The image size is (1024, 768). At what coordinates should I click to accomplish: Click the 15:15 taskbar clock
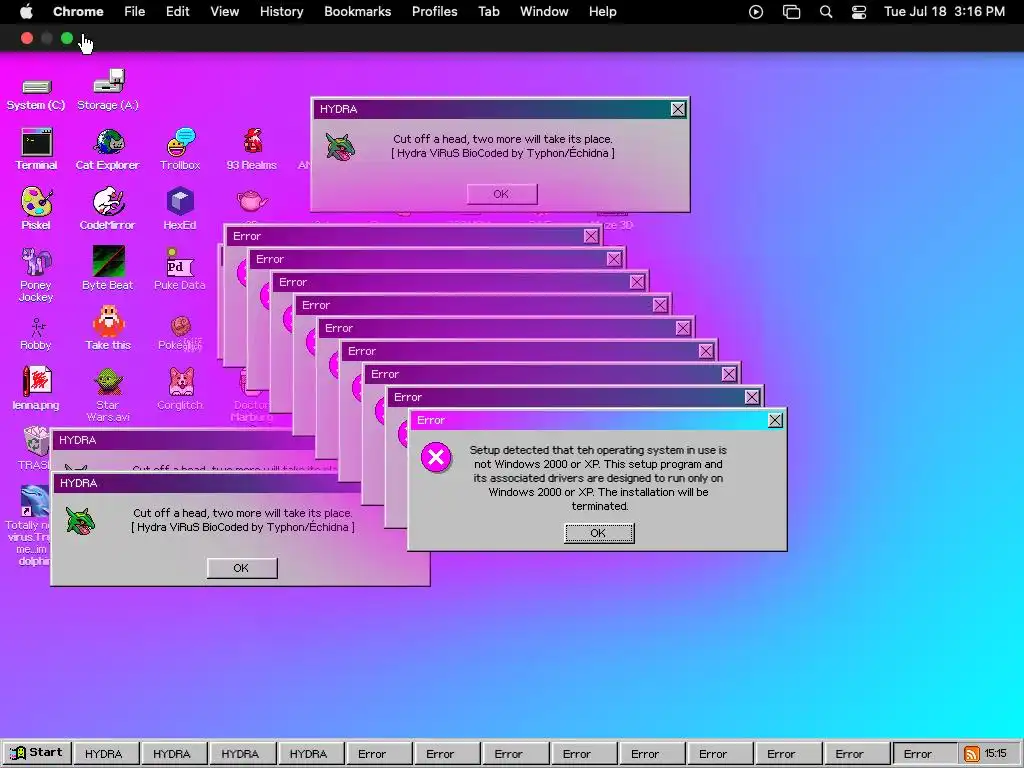pos(996,754)
